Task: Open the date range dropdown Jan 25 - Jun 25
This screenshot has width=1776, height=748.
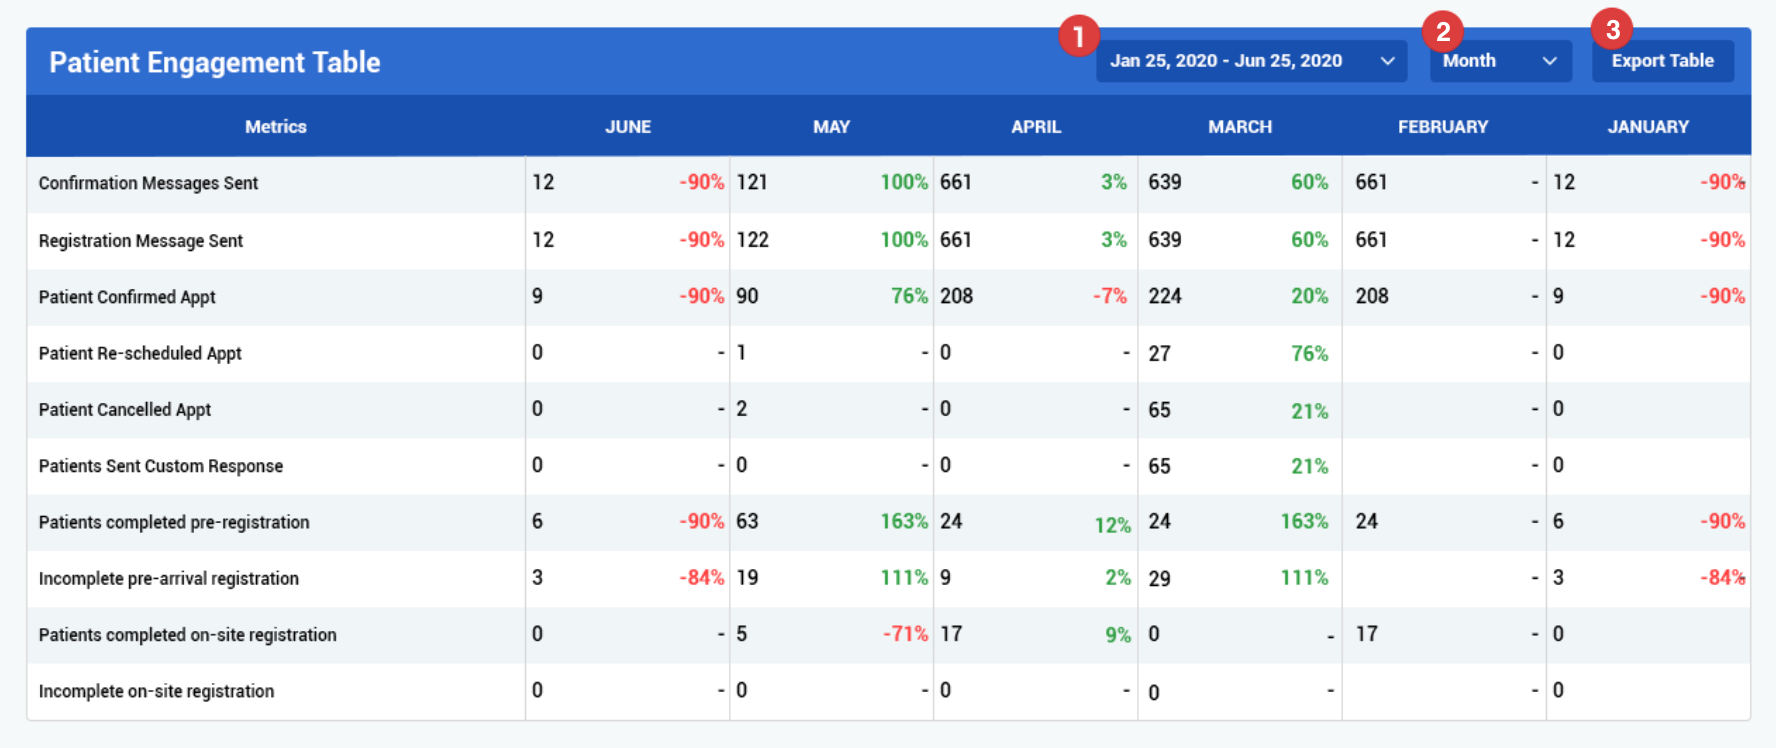Action: pyautogui.click(x=1251, y=61)
